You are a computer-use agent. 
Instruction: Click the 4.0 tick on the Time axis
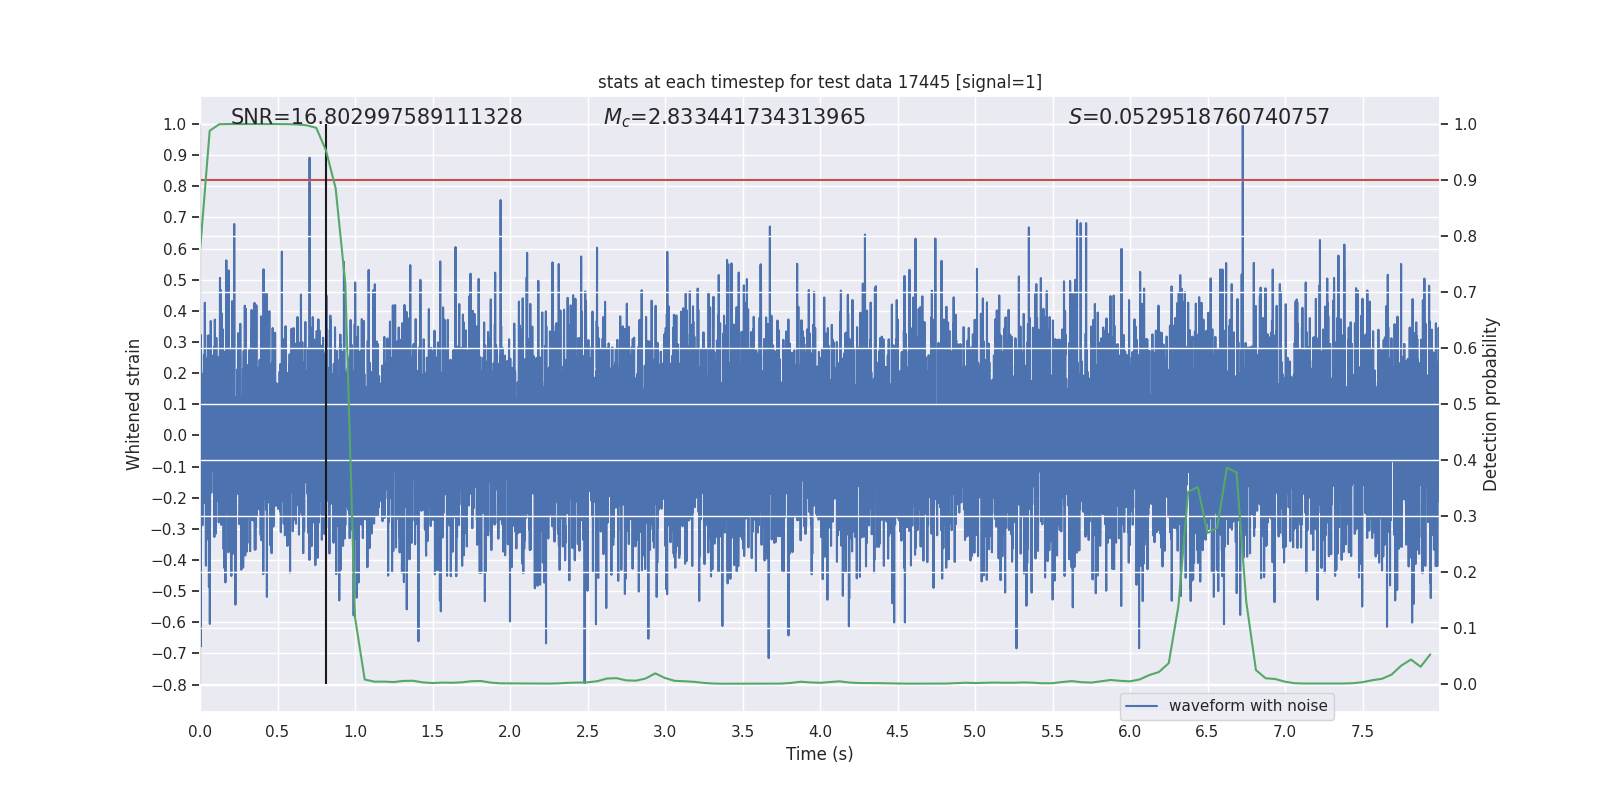[820, 731]
